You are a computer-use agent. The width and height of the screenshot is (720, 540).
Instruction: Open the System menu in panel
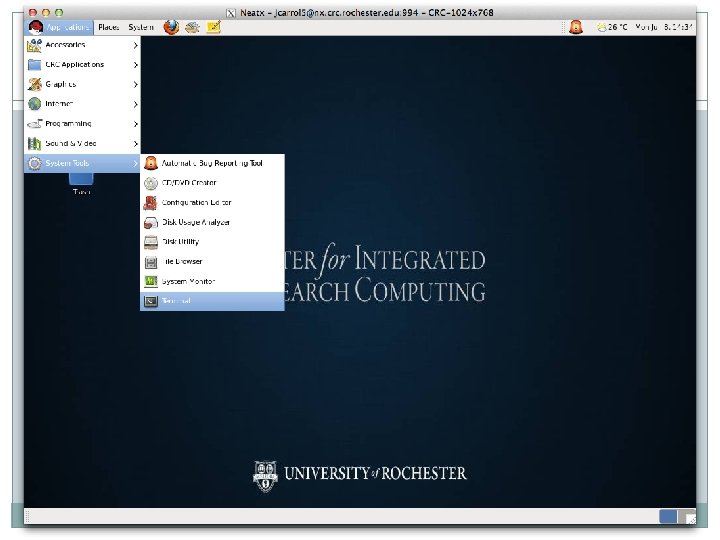[141, 27]
